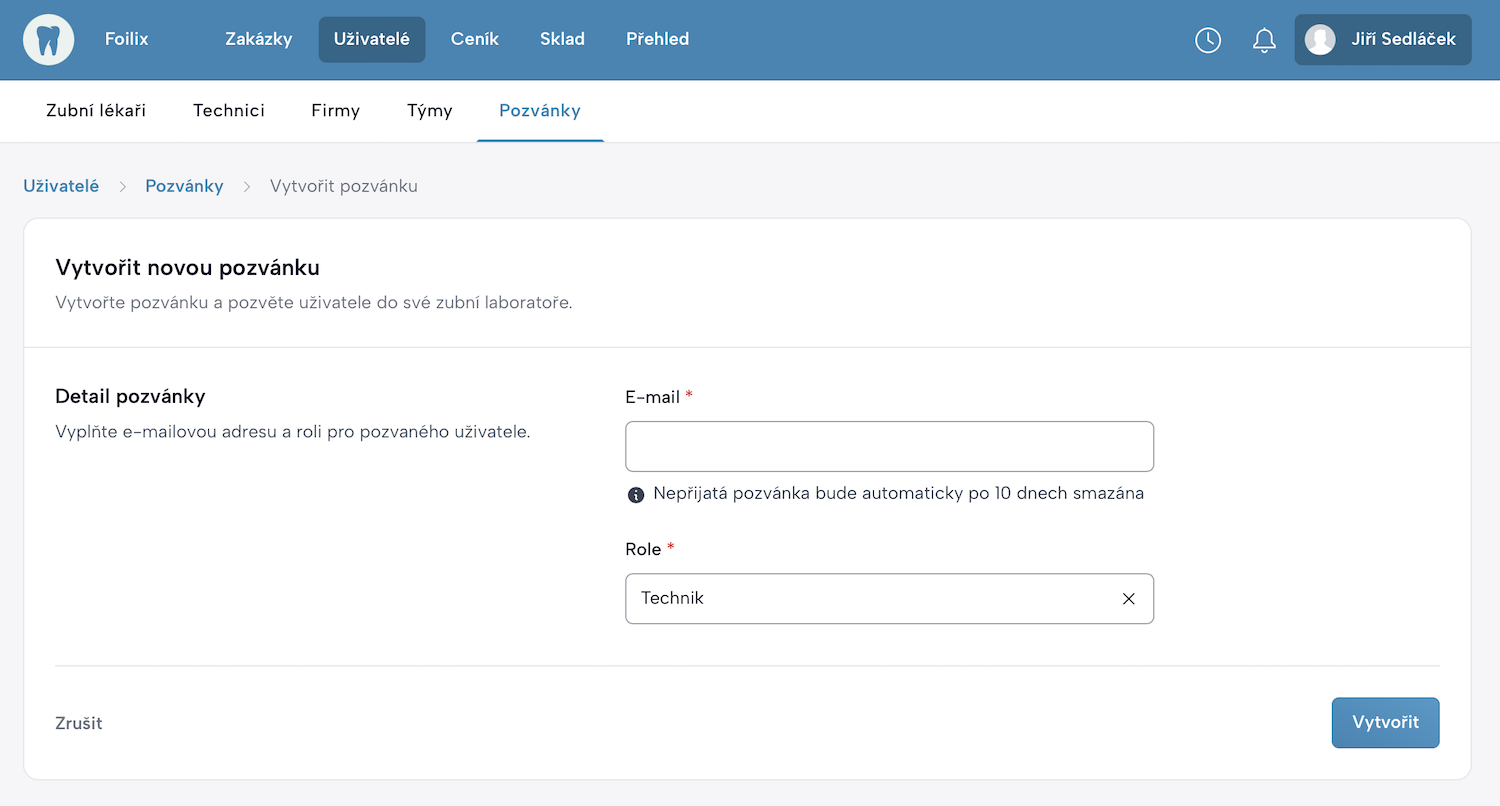Show the Týmy tab
Screen dimensions: 1500x806
[430, 111]
